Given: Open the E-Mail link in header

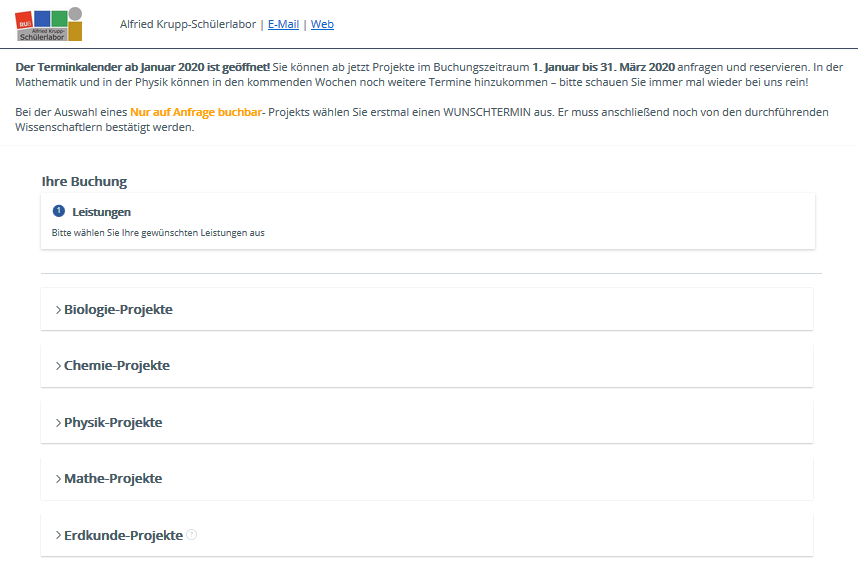Looking at the screenshot, I should coord(283,24).
